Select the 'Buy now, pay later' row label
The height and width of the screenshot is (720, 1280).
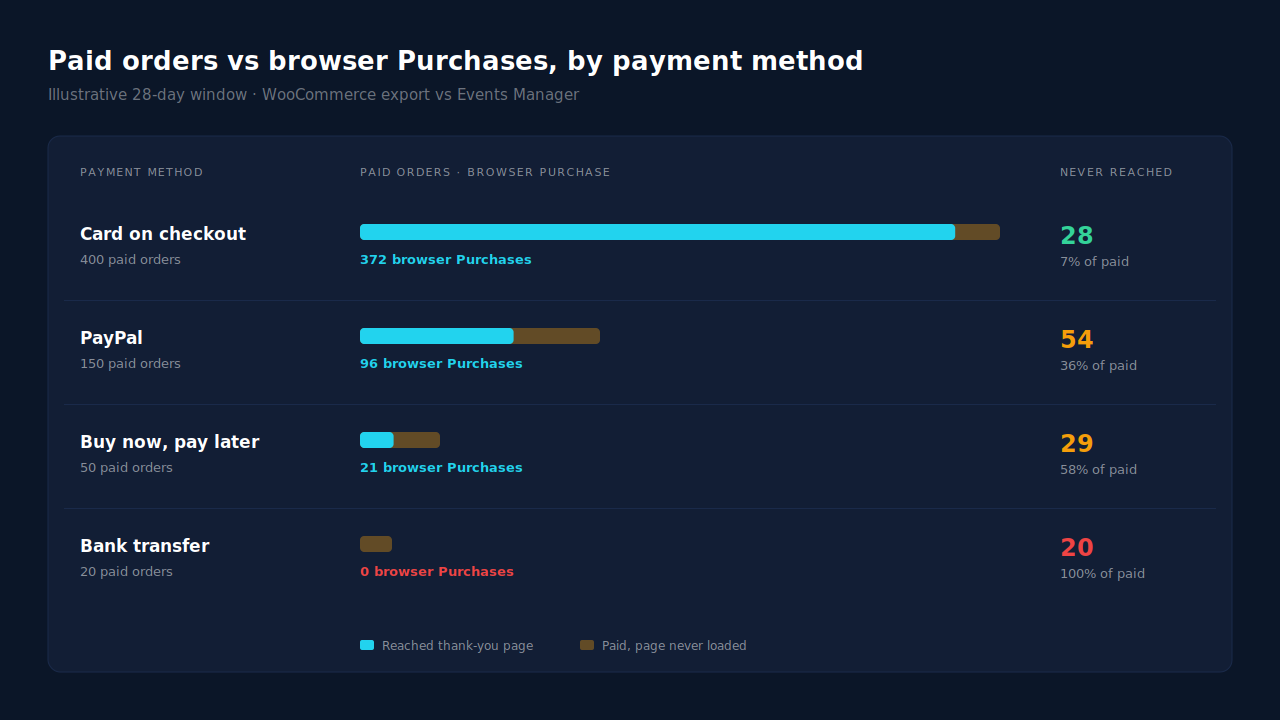[x=170, y=442]
